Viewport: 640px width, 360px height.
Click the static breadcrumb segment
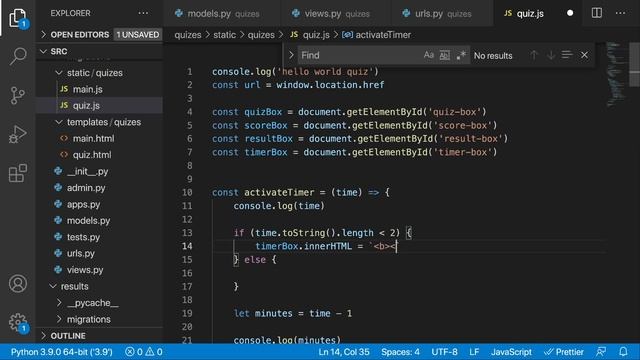(x=224, y=35)
